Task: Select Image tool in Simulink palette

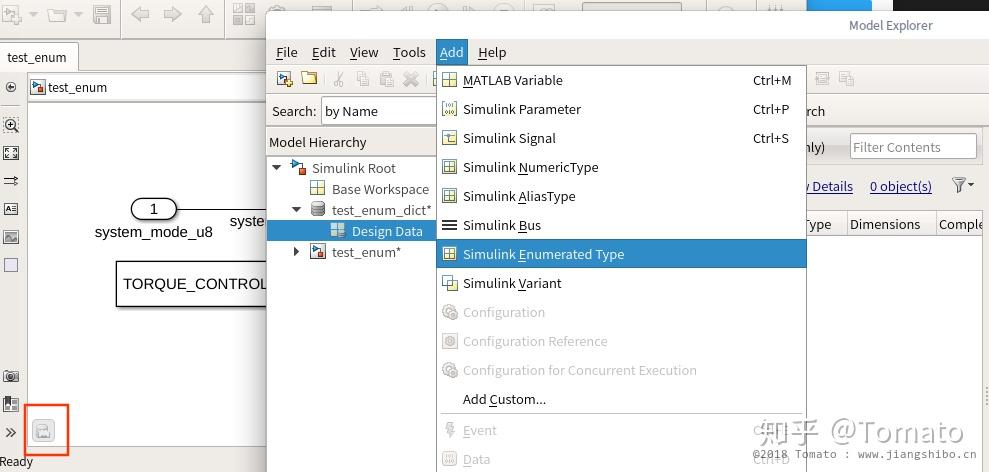Action: click(x=11, y=237)
